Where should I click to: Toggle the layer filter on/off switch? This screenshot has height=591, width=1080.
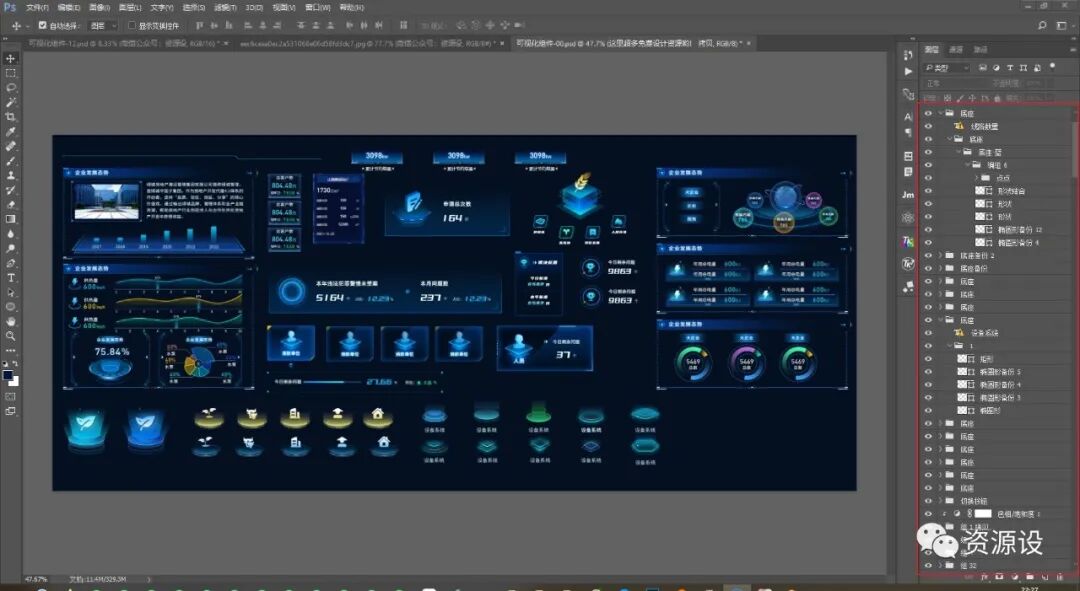[1052, 66]
